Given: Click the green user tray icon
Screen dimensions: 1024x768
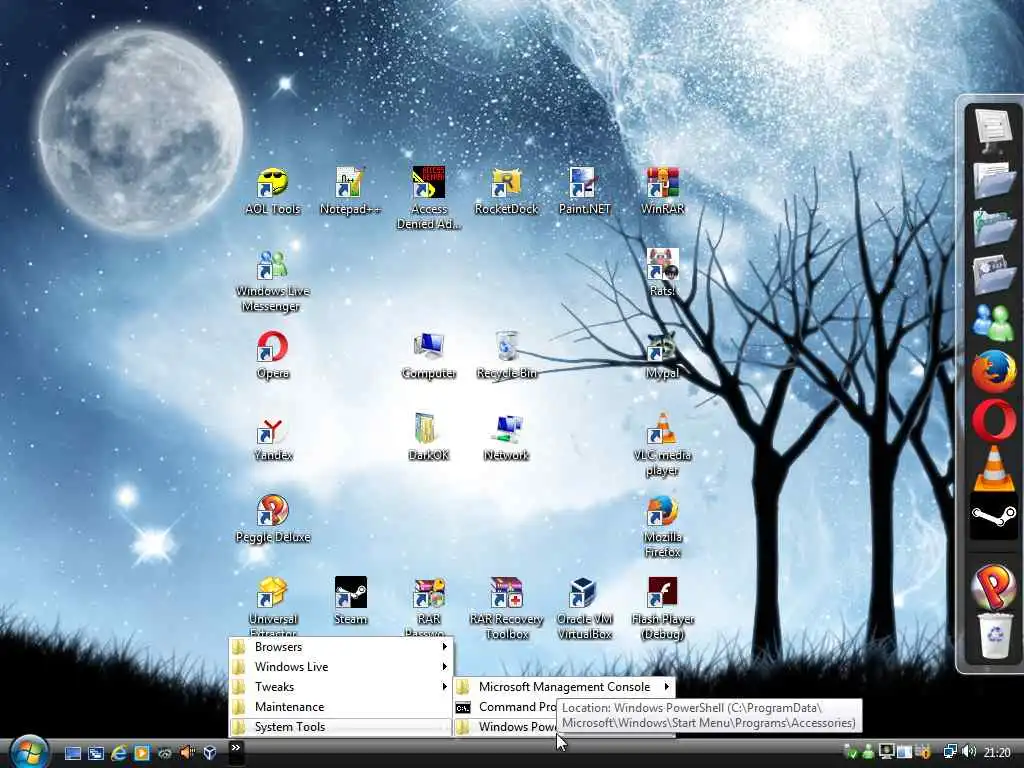Looking at the screenshot, I should pos(869,752).
